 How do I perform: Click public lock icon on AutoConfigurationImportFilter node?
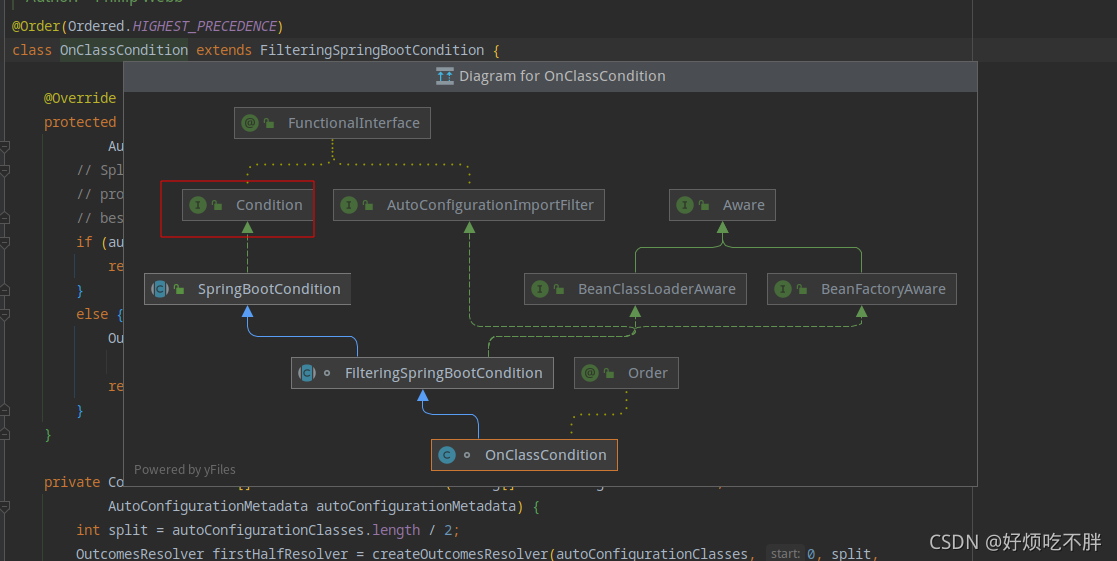coord(368,205)
